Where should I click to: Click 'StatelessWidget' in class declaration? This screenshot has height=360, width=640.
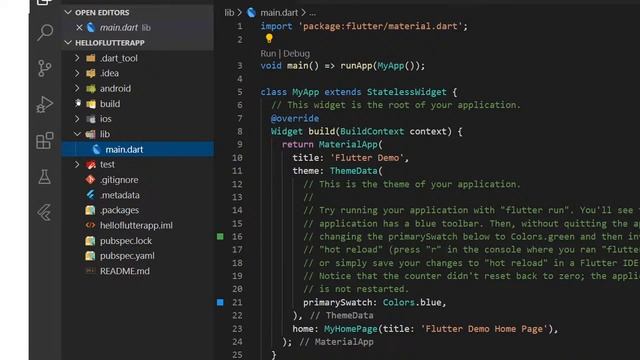tap(407, 92)
